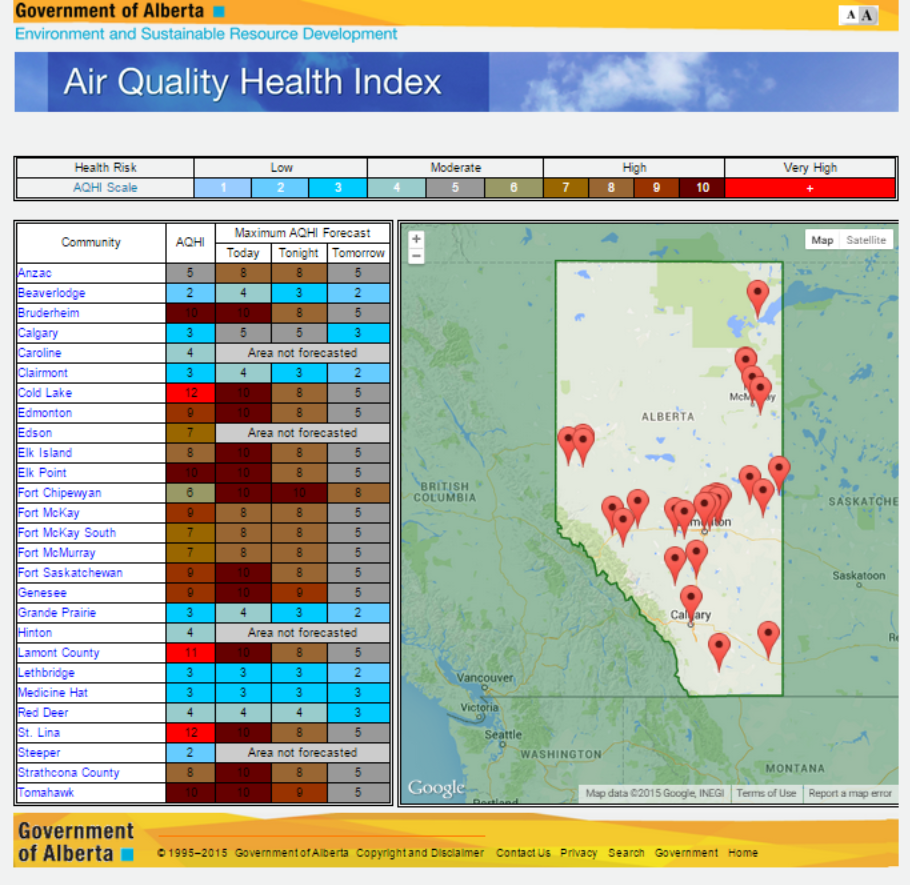Click the AQHI Scale label link

(105, 188)
